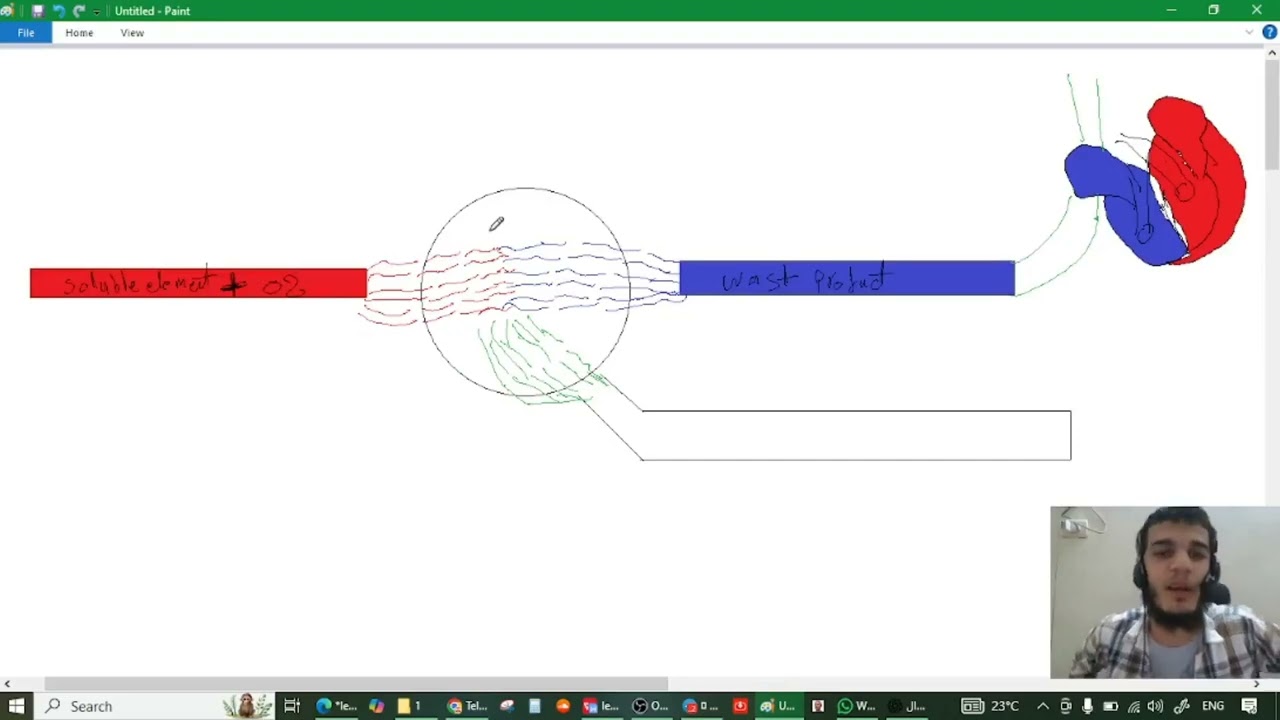Viewport: 1280px width, 720px height.
Task: Open Task View from taskbar
Action: click(x=292, y=706)
